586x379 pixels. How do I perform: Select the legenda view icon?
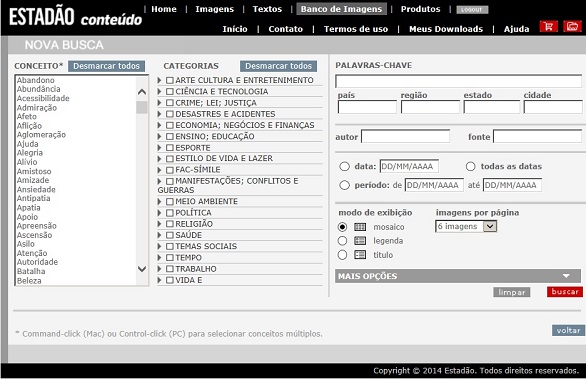click(x=360, y=241)
